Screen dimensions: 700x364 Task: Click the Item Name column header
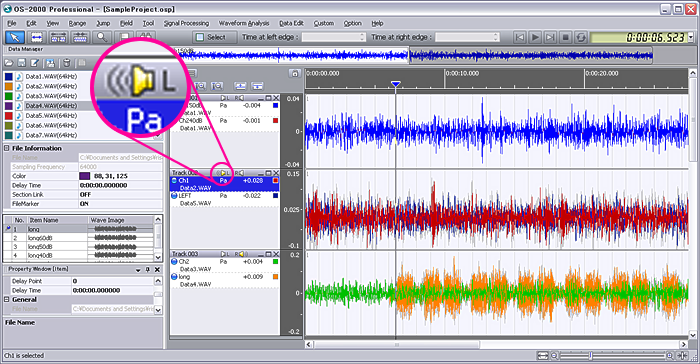pyautogui.click(x=58, y=220)
